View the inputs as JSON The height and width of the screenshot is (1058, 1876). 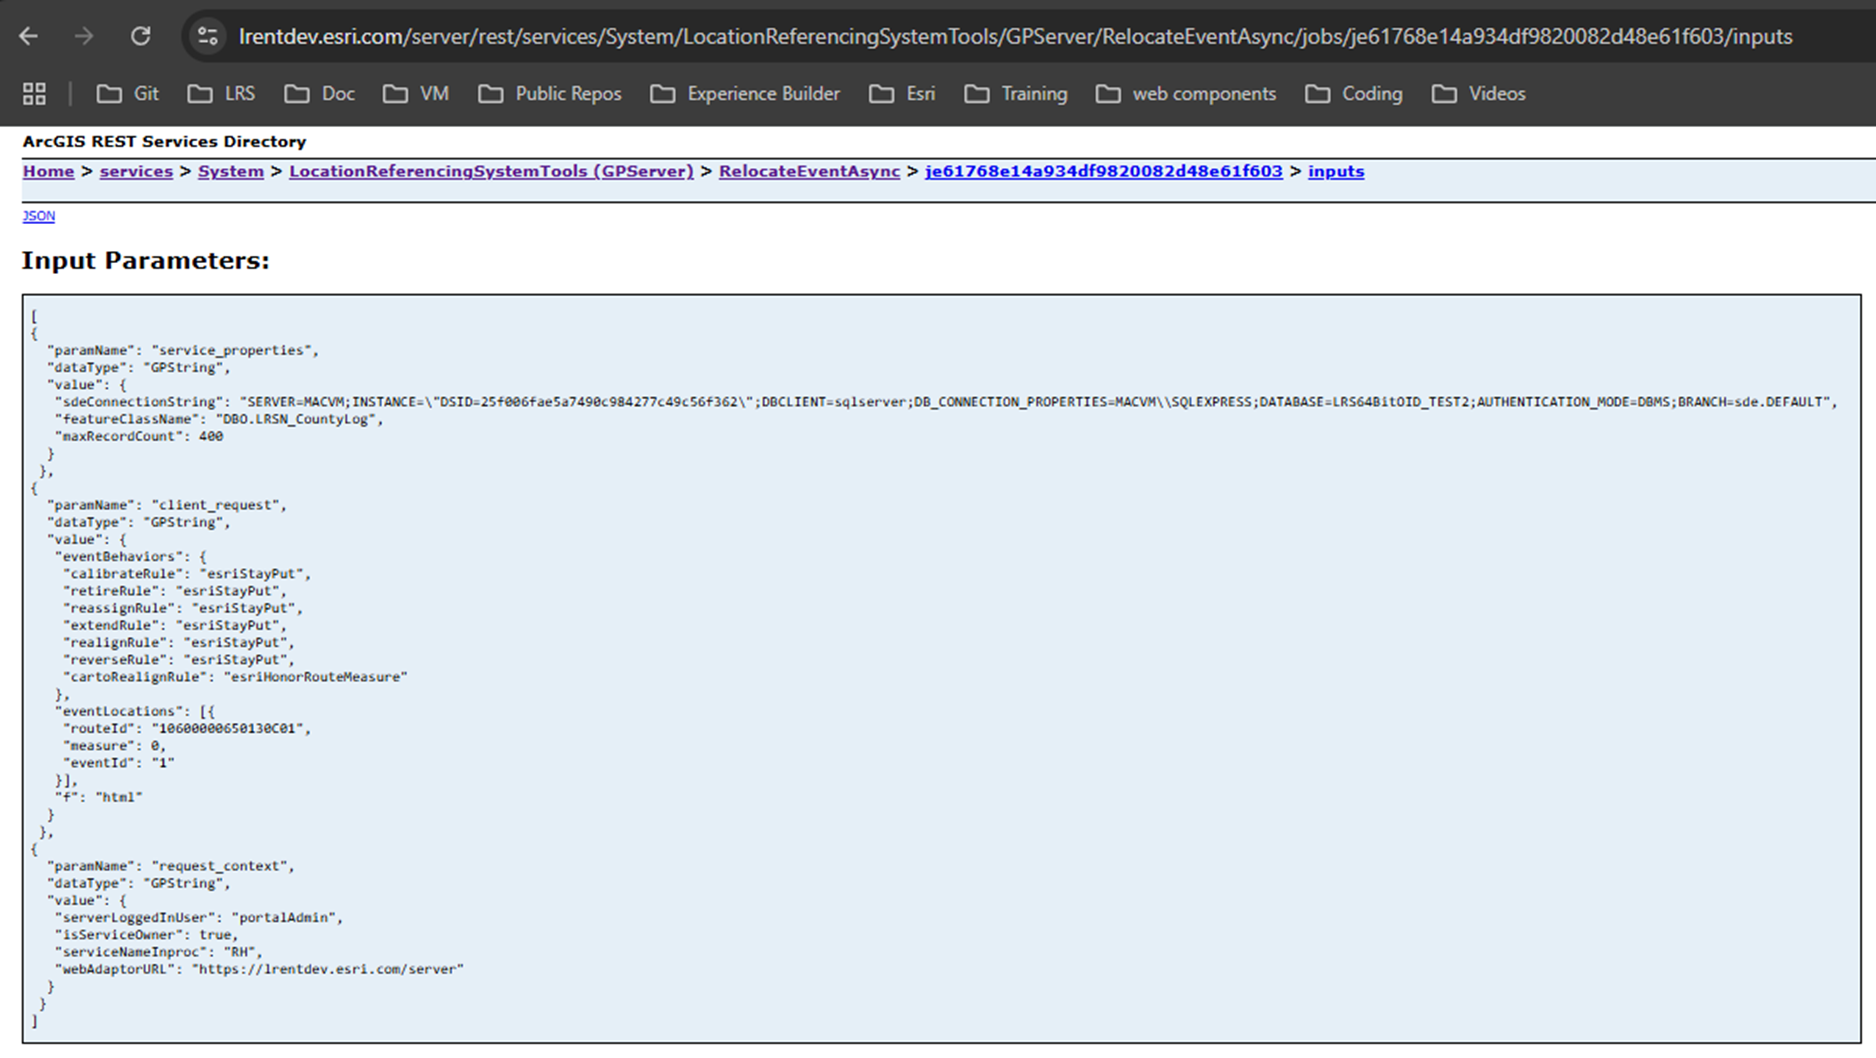point(38,215)
